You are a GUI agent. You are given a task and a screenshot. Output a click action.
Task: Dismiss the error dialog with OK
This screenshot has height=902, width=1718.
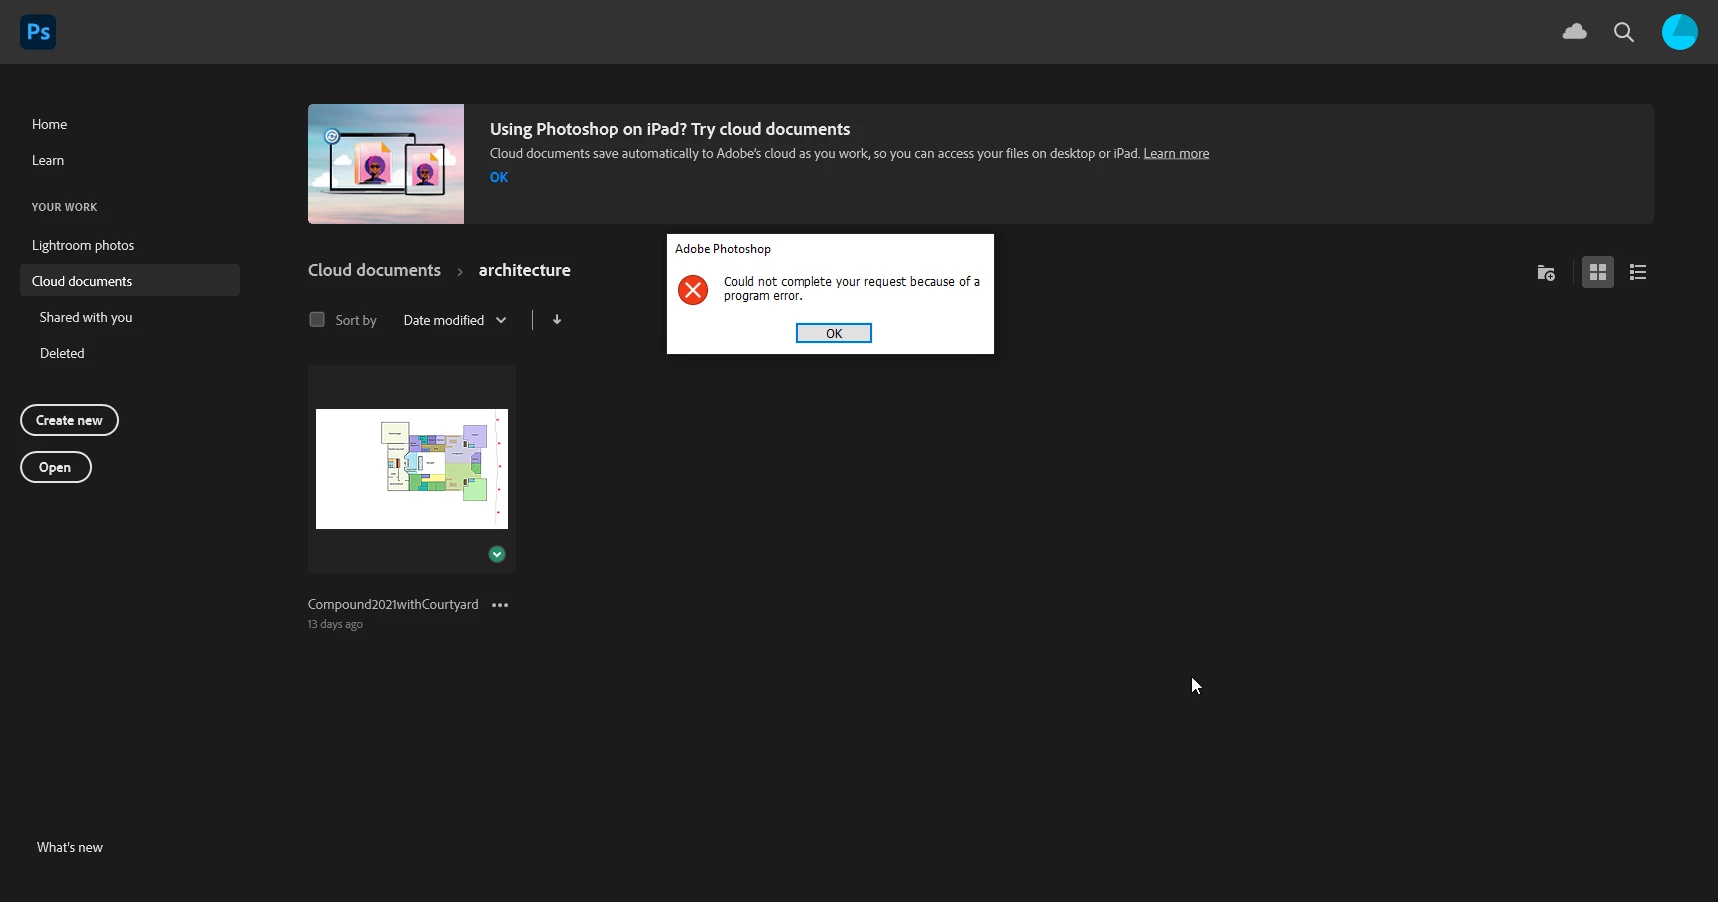[834, 333]
